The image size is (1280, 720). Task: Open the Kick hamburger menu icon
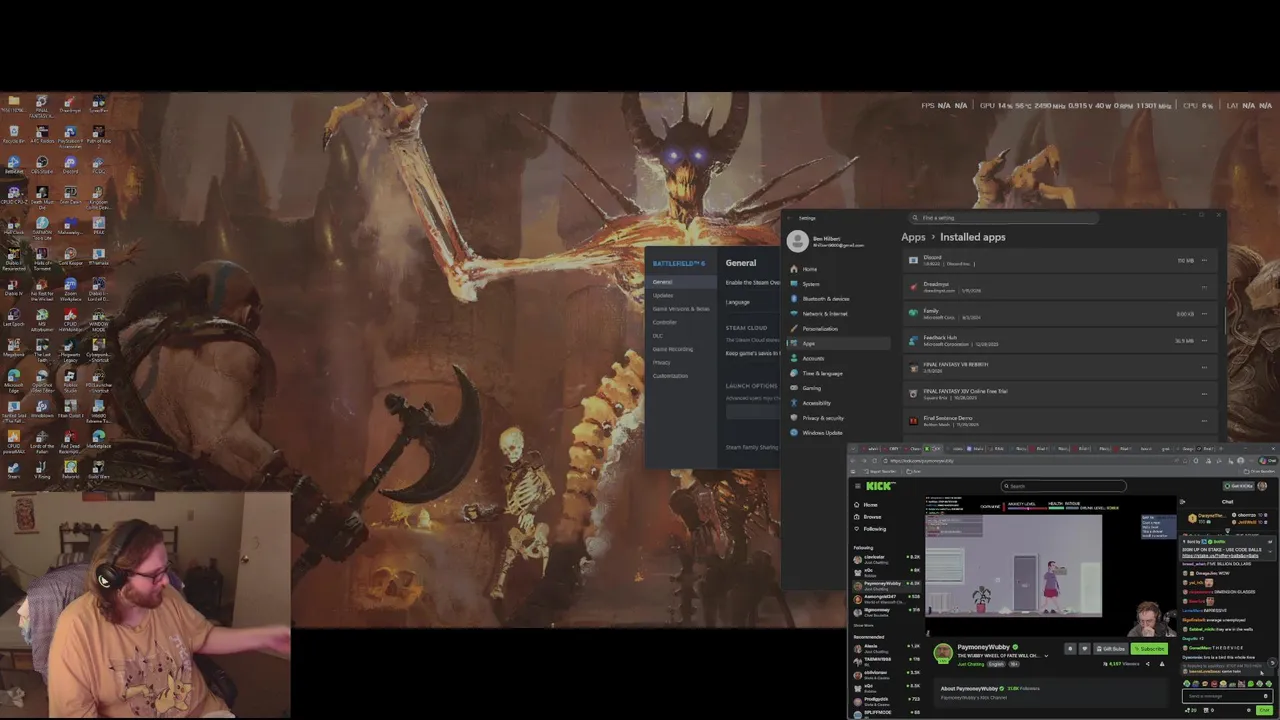point(858,486)
